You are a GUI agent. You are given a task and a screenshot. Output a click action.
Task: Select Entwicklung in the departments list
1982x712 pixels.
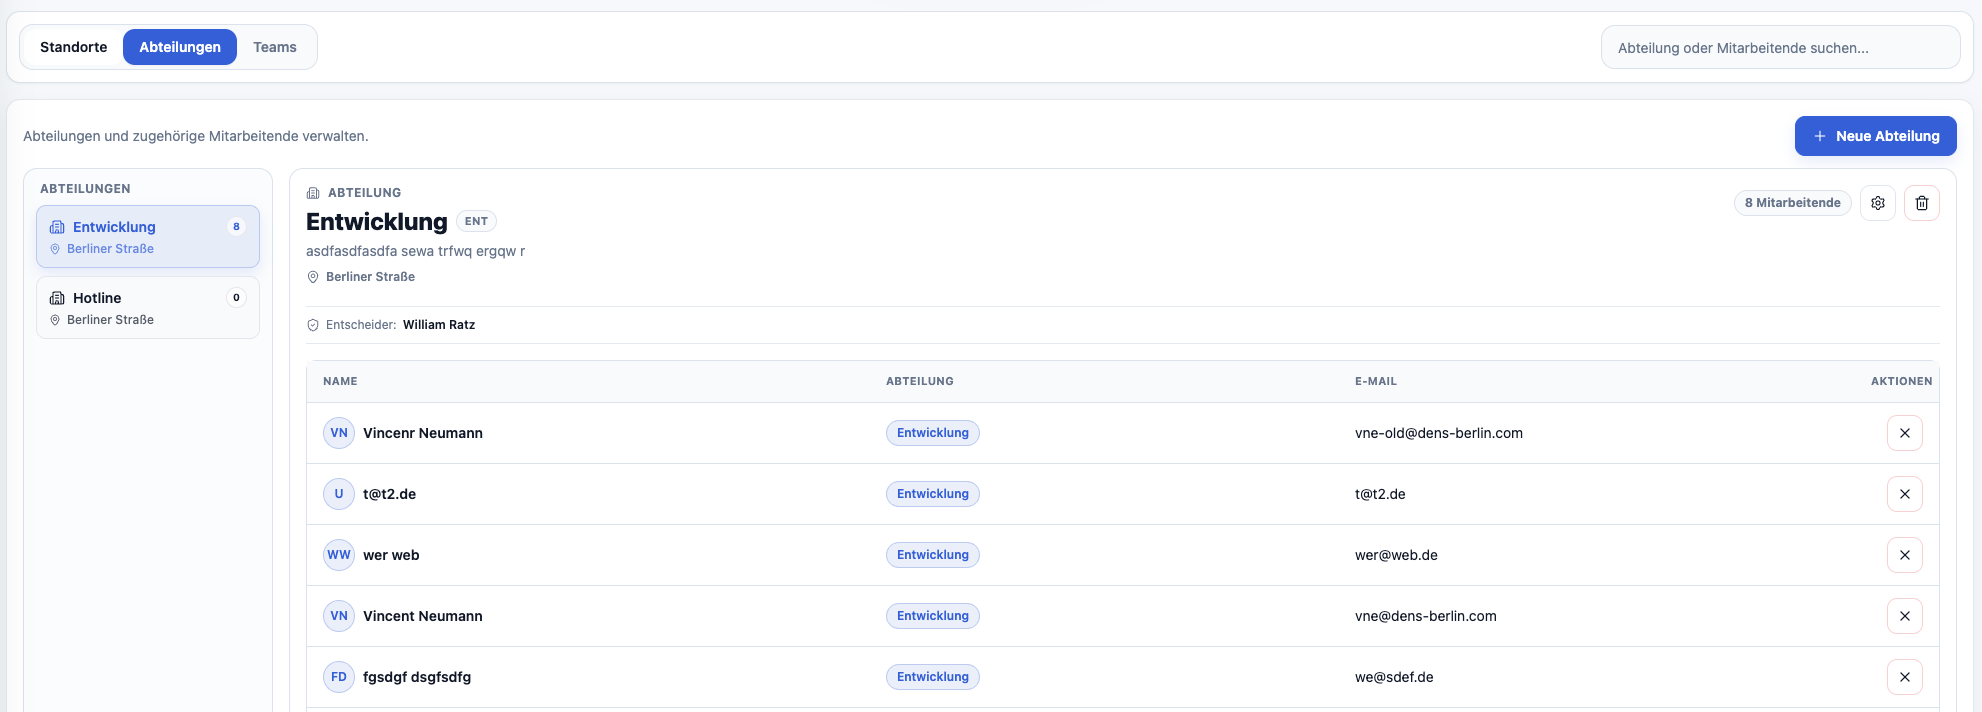coord(148,237)
